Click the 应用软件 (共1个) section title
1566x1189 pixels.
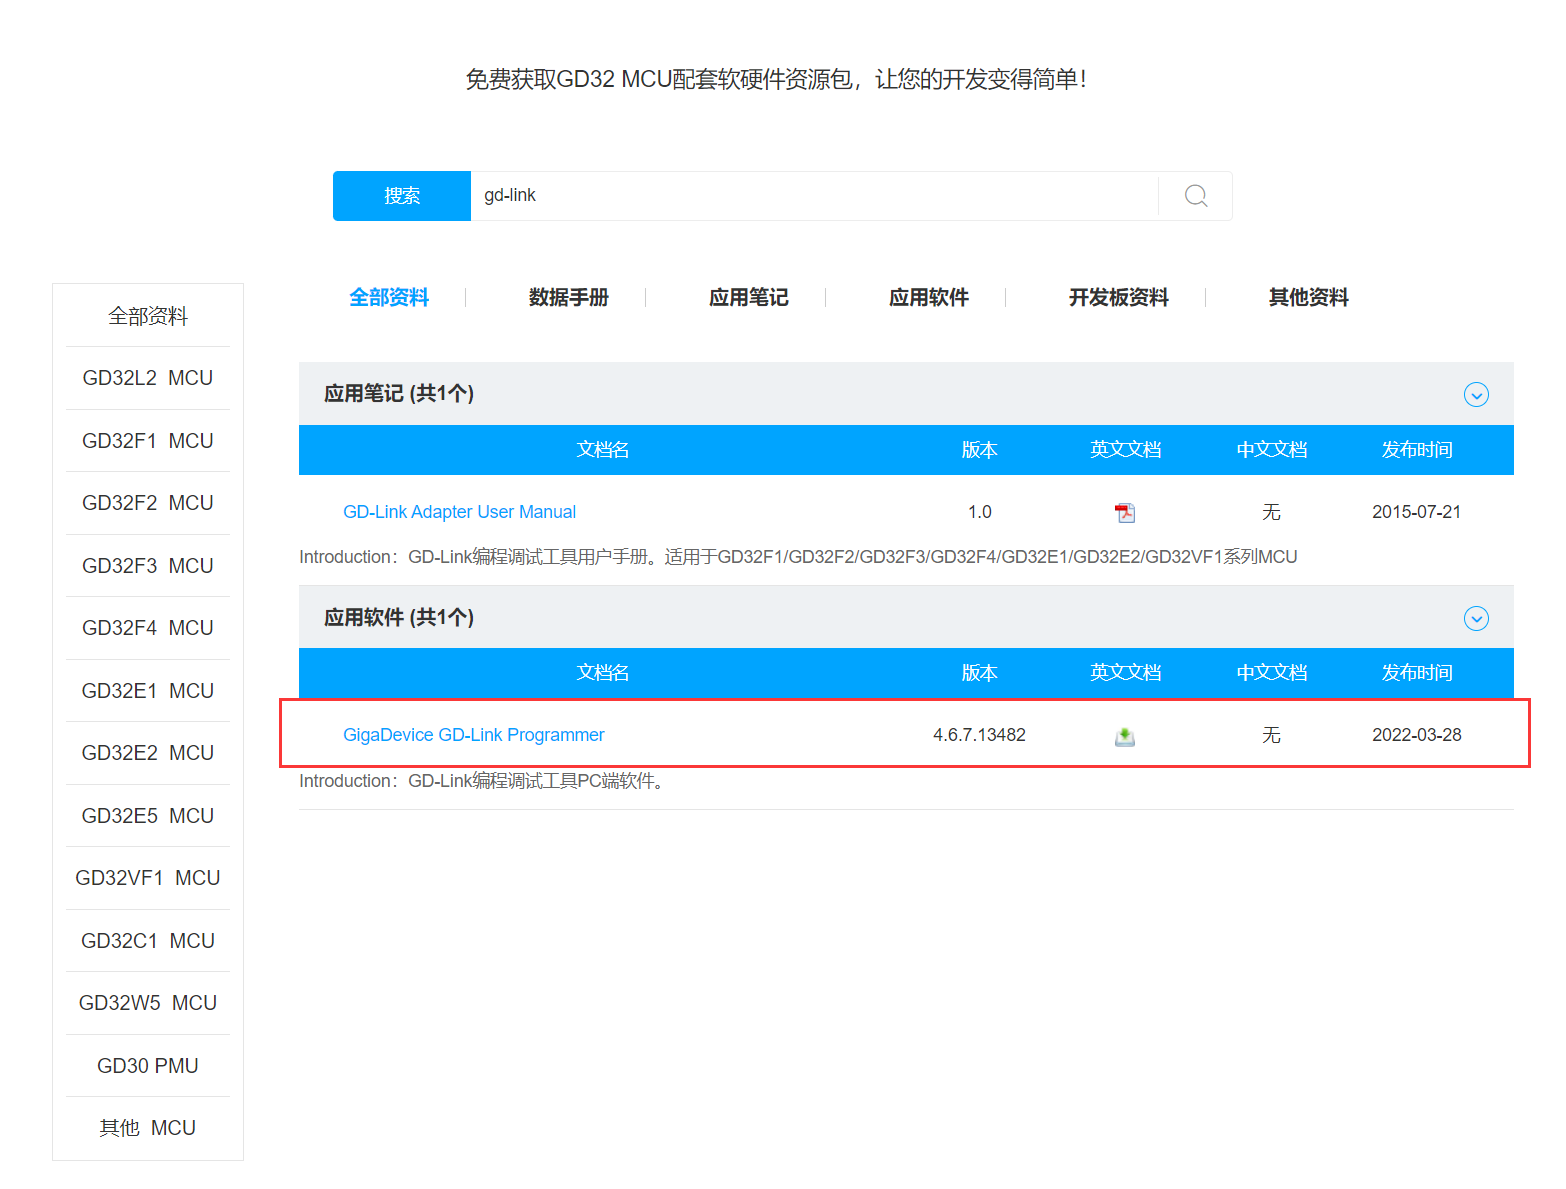coord(399,618)
